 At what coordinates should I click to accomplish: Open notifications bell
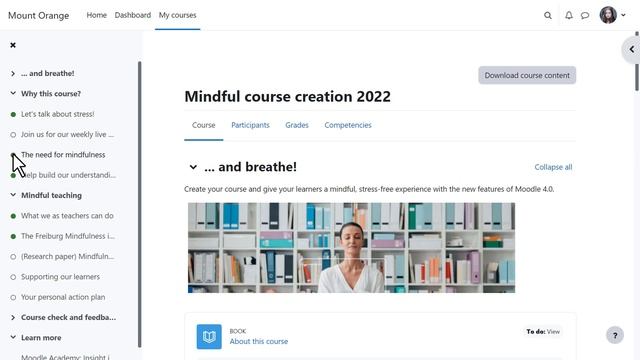coord(569,15)
